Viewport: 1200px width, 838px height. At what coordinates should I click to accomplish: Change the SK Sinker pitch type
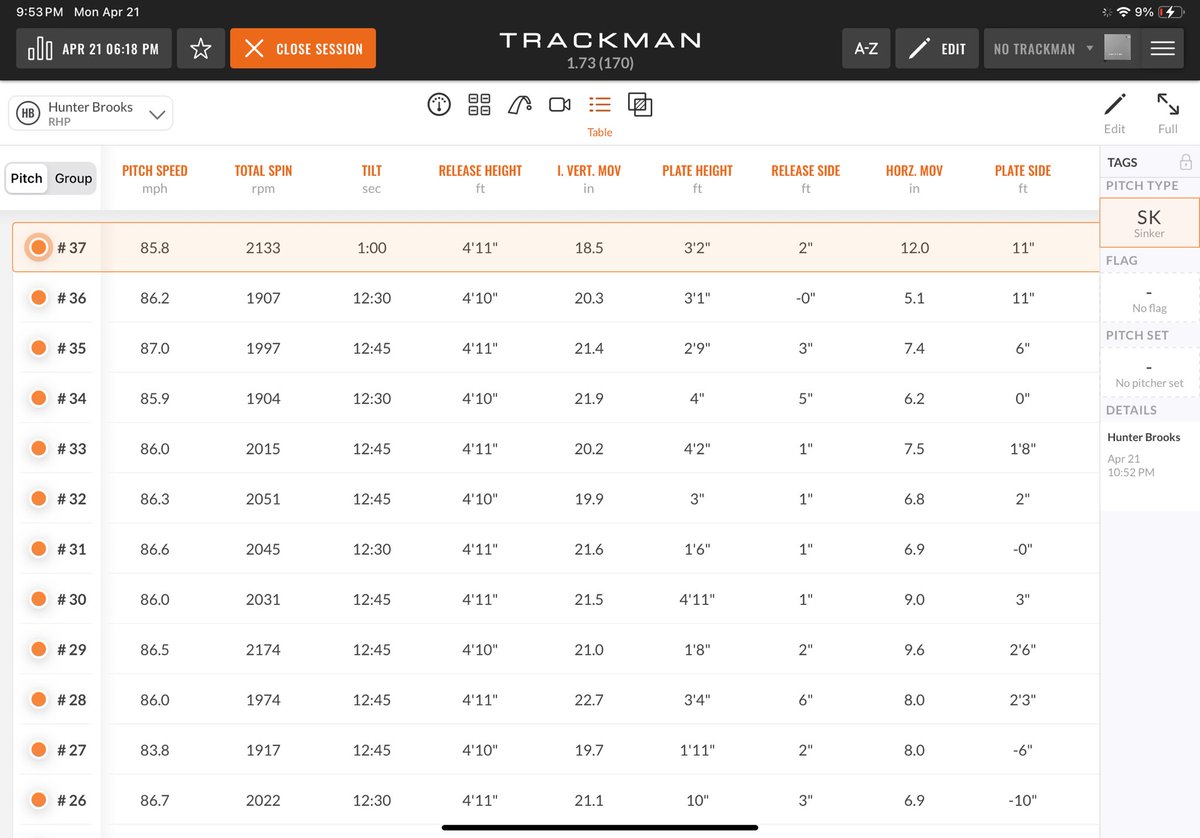point(1149,222)
